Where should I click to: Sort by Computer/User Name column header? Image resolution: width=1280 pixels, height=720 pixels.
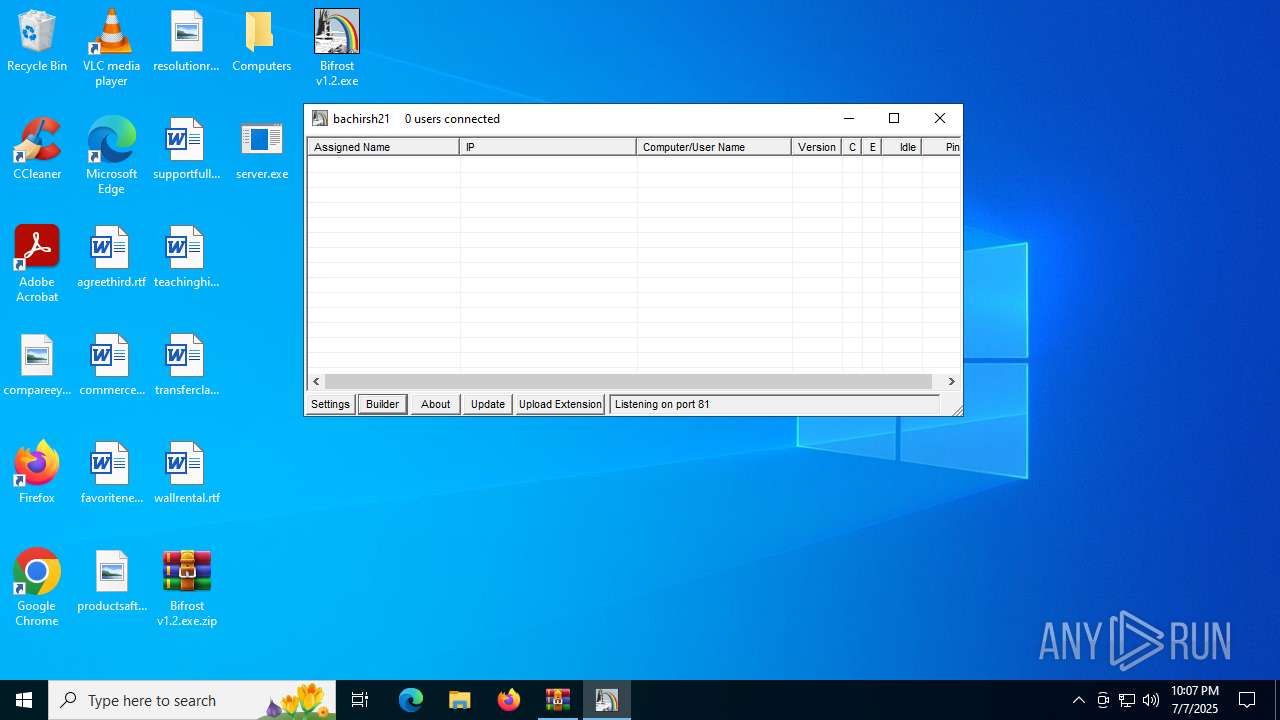(714, 147)
